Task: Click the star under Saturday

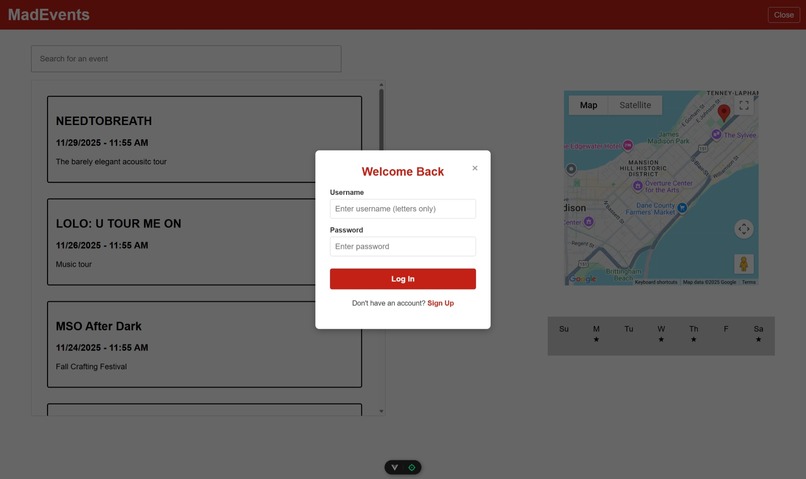Action: click(758, 339)
